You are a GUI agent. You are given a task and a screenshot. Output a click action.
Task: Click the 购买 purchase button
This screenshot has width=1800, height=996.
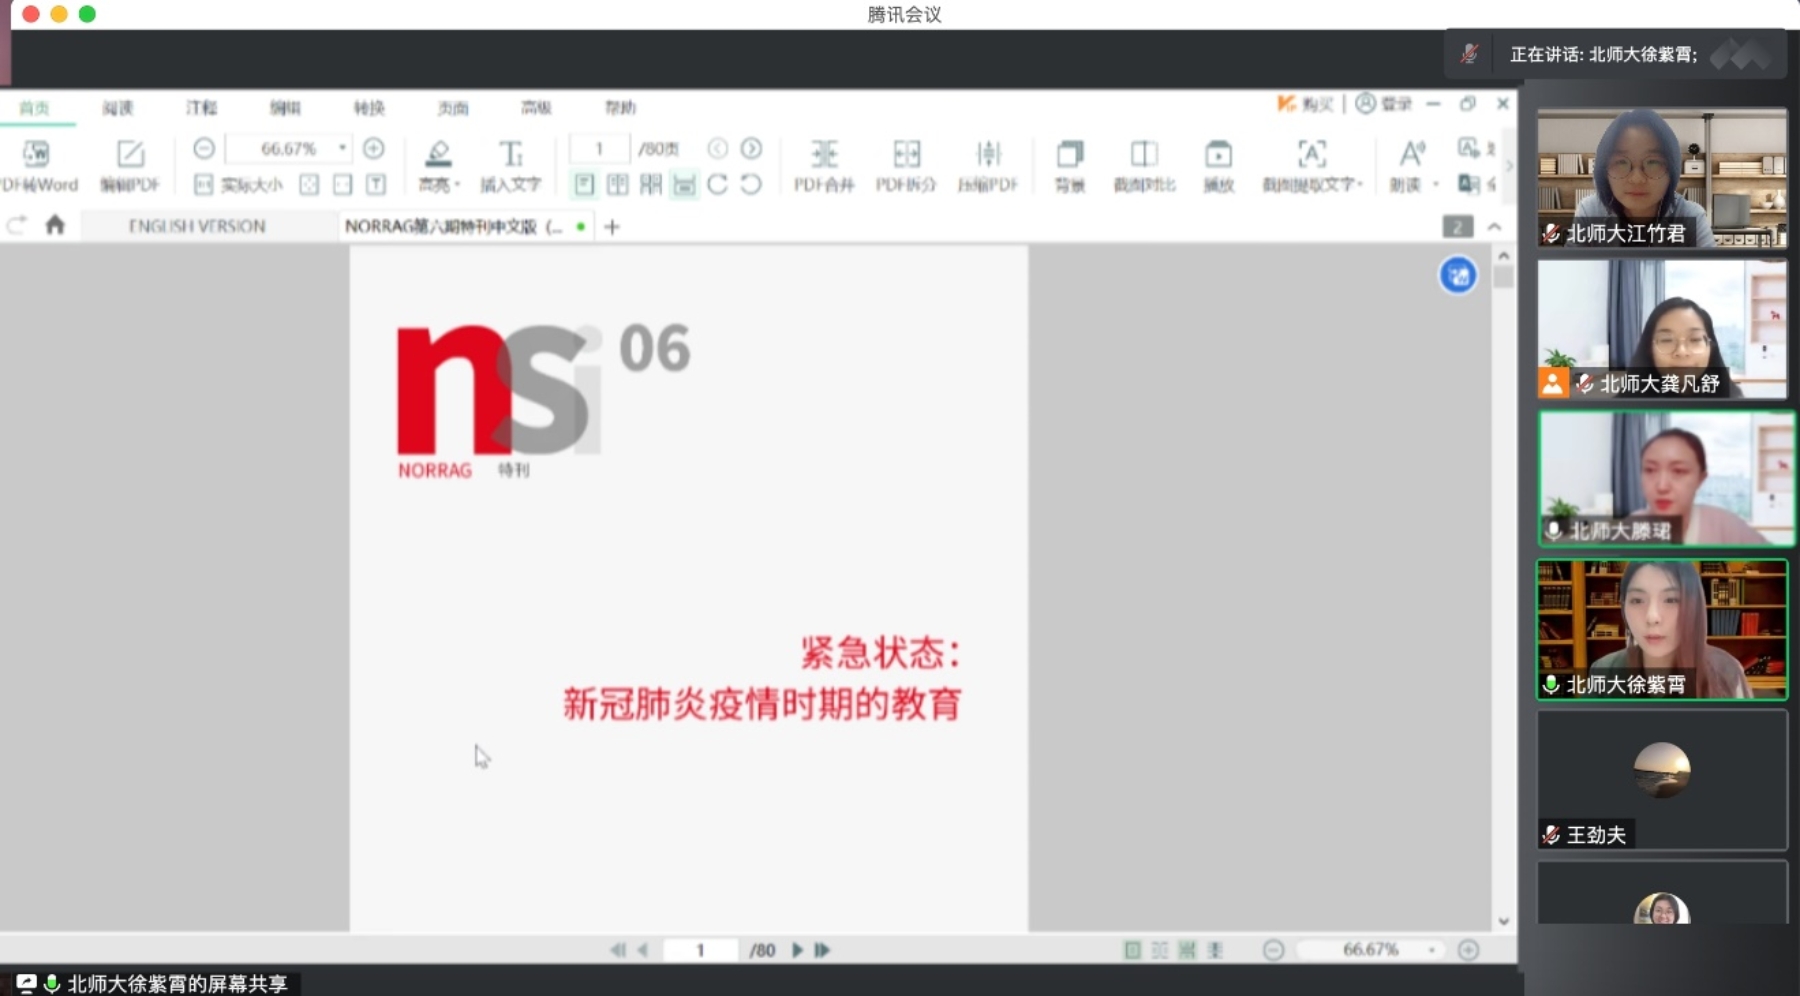coord(1306,104)
